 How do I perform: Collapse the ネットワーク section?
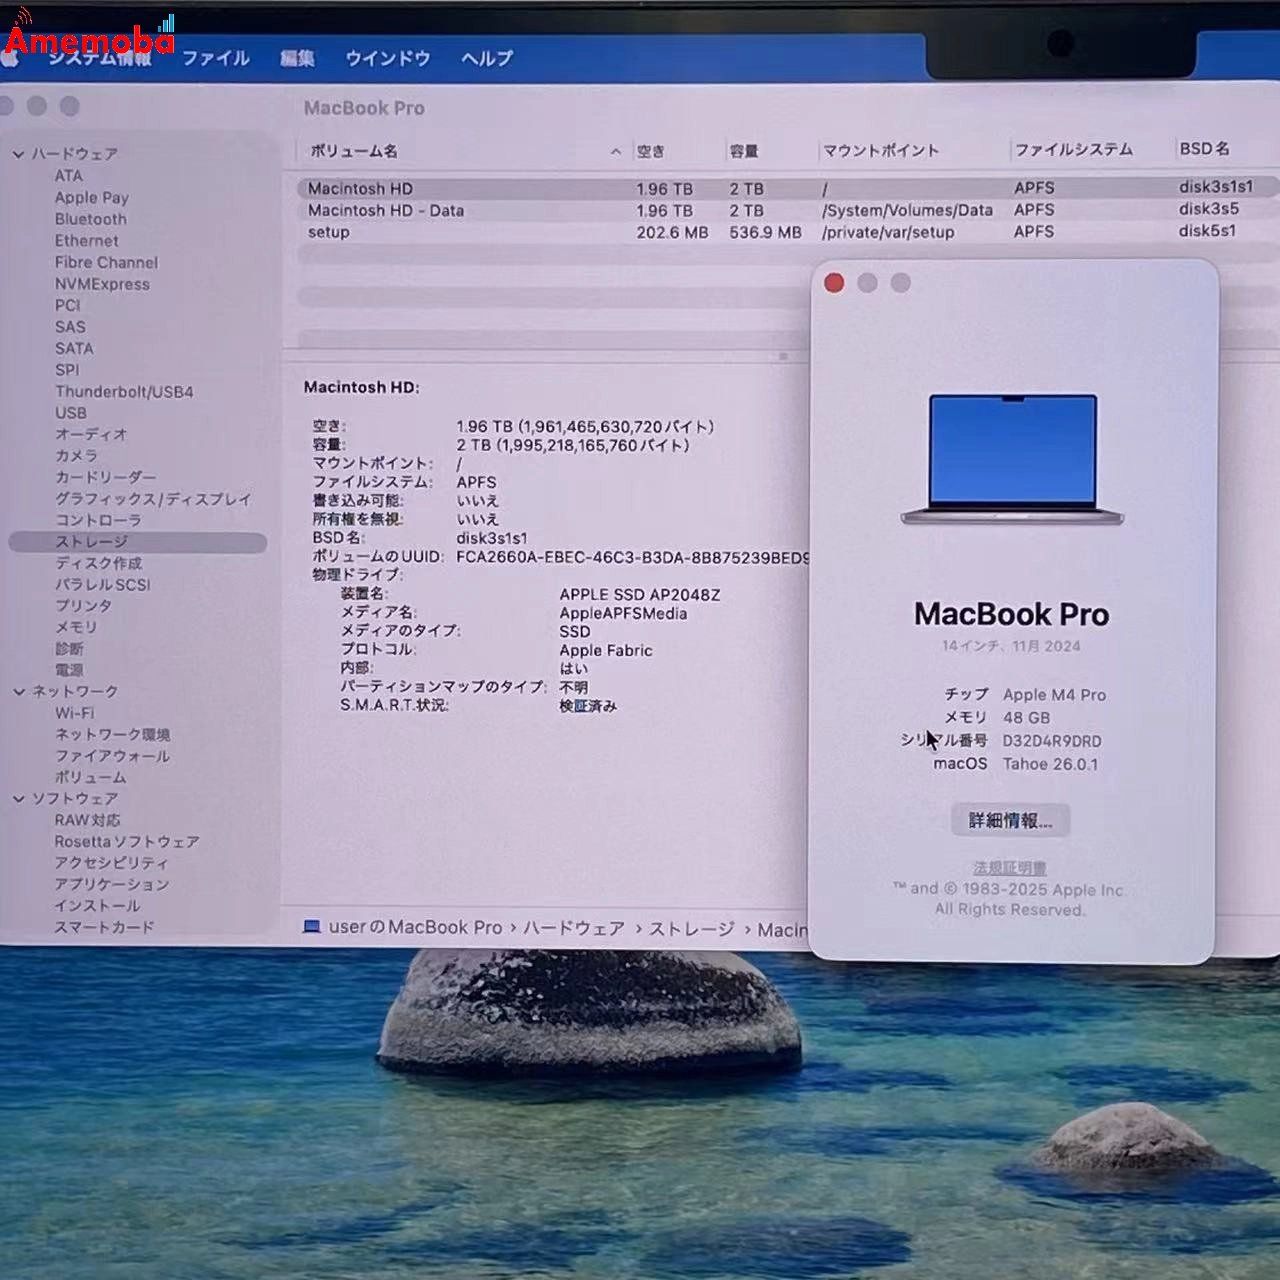point(19,691)
